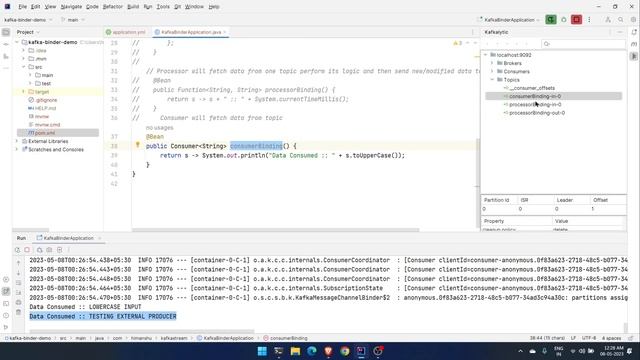Open Windows Start button on taskbar
Viewport: 640px width, 360px height.
262,351
